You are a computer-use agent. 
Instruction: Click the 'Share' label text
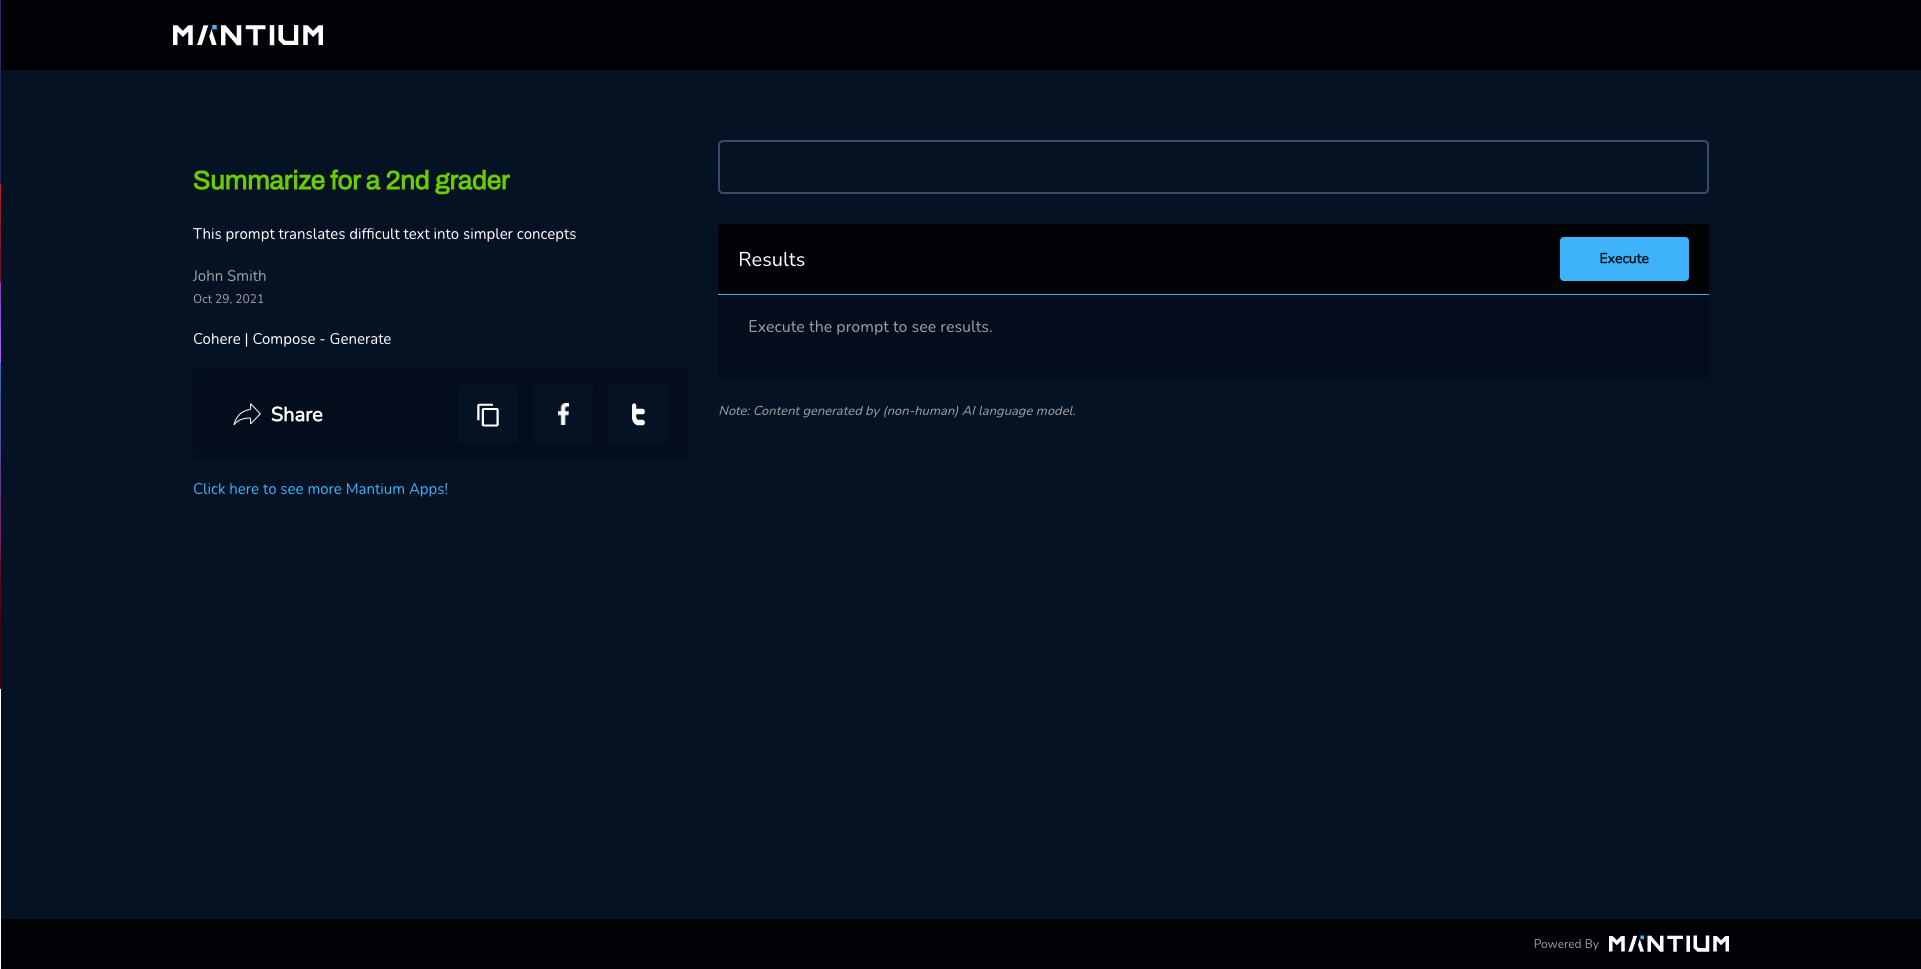297,414
